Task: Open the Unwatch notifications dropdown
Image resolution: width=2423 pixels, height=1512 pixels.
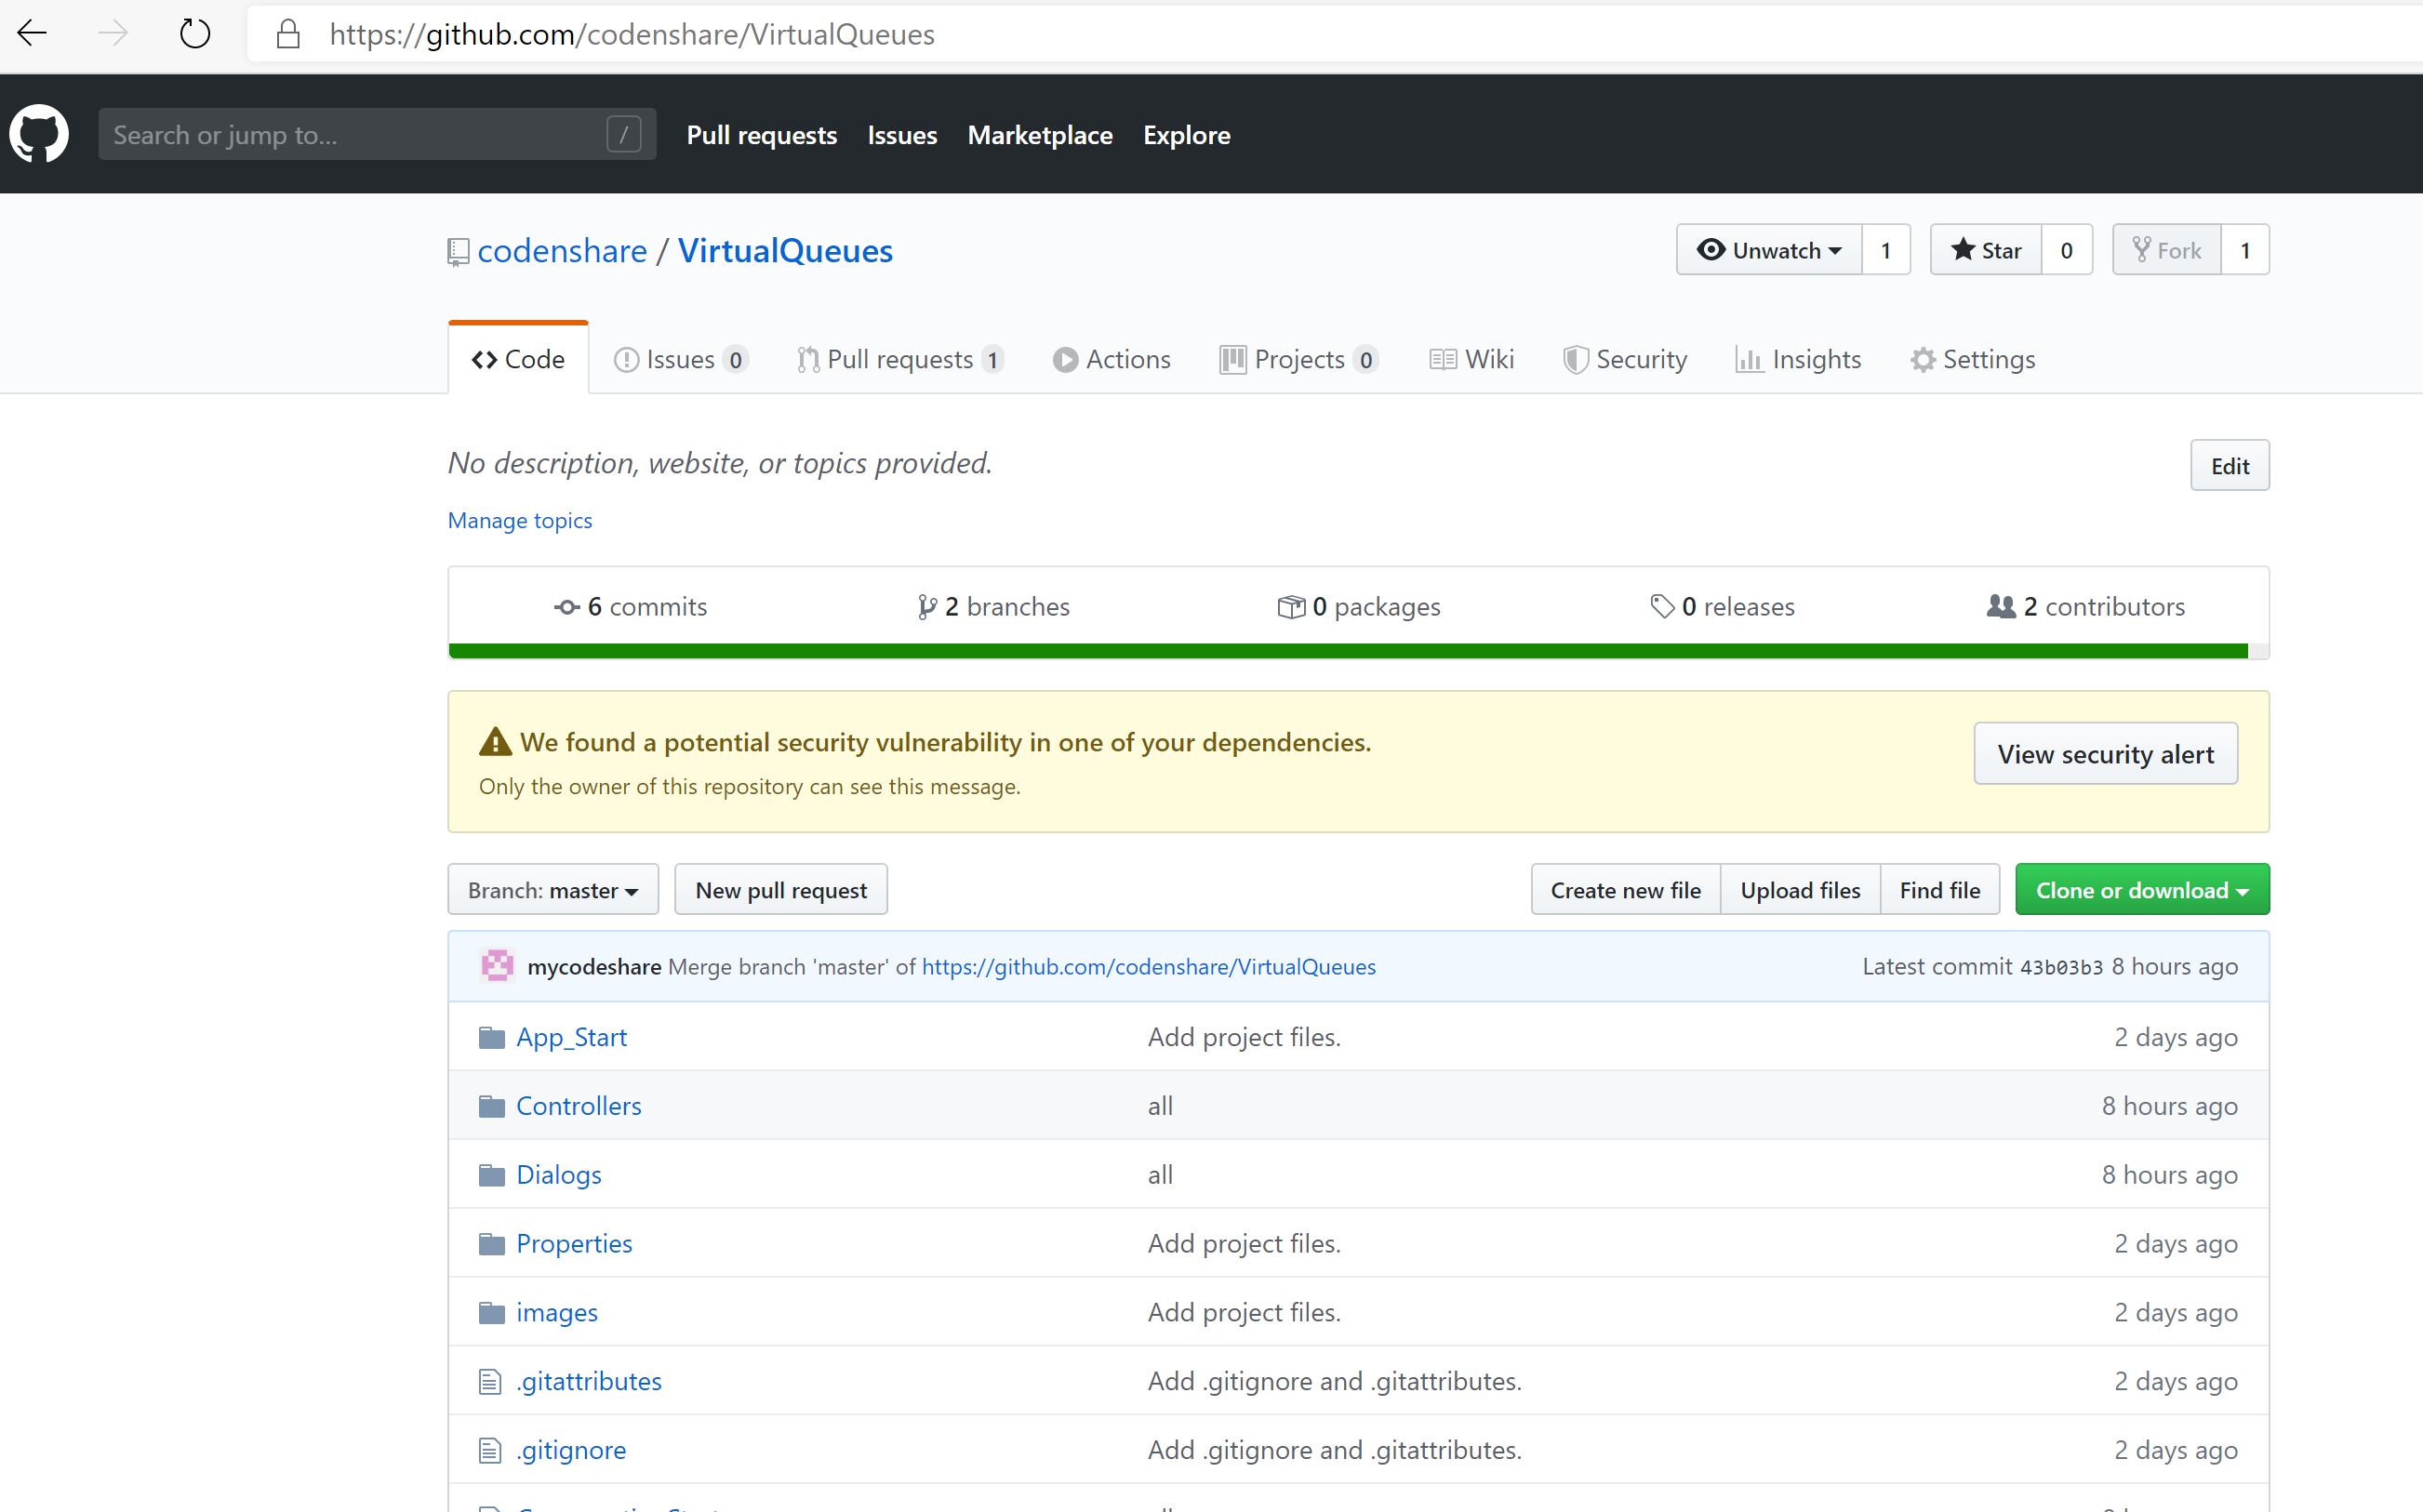Action: pos(1769,250)
